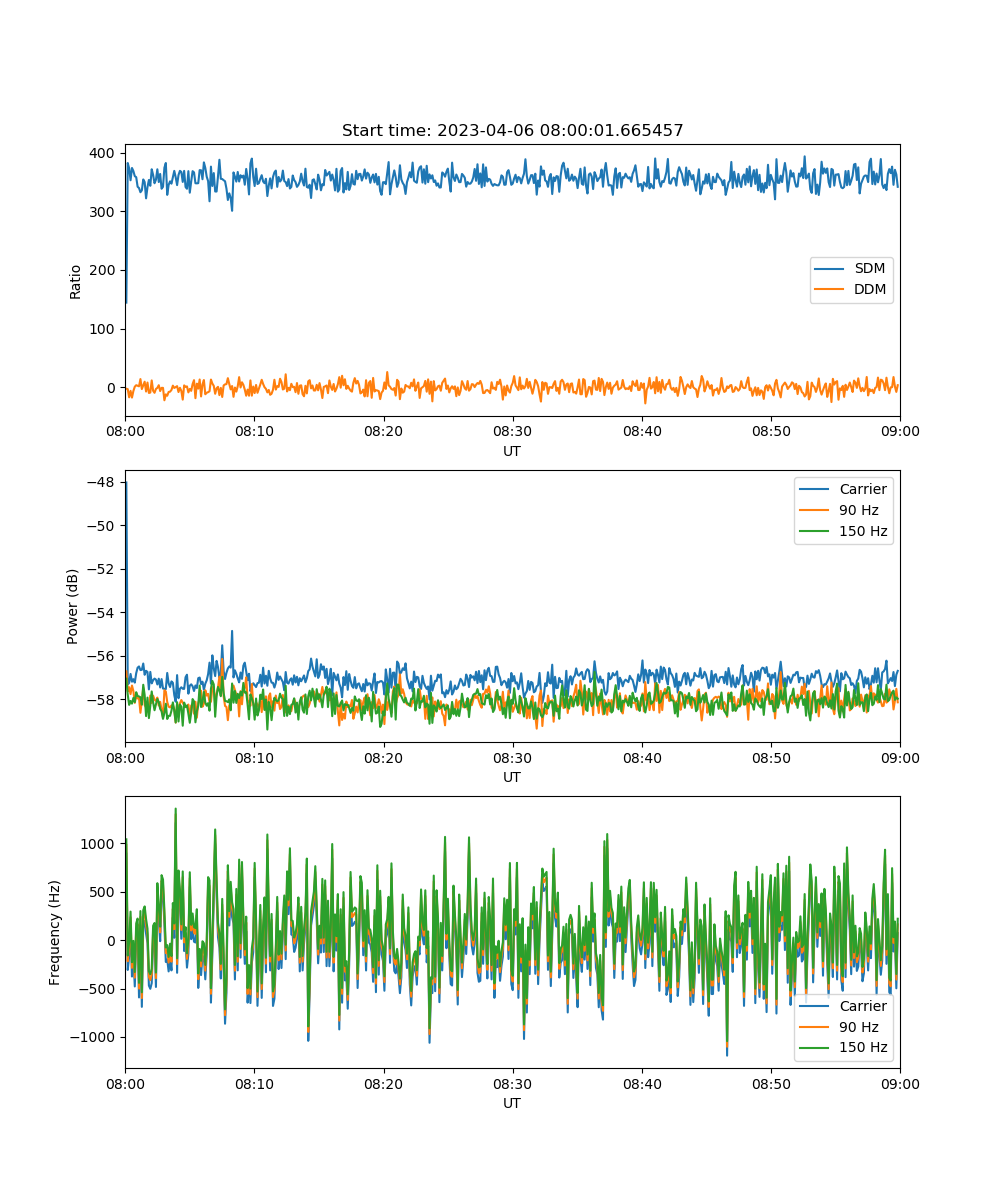The image size is (1000, 1200).
Task: Click the 100 tick on Ratio axis
Action: coord(104,329)
